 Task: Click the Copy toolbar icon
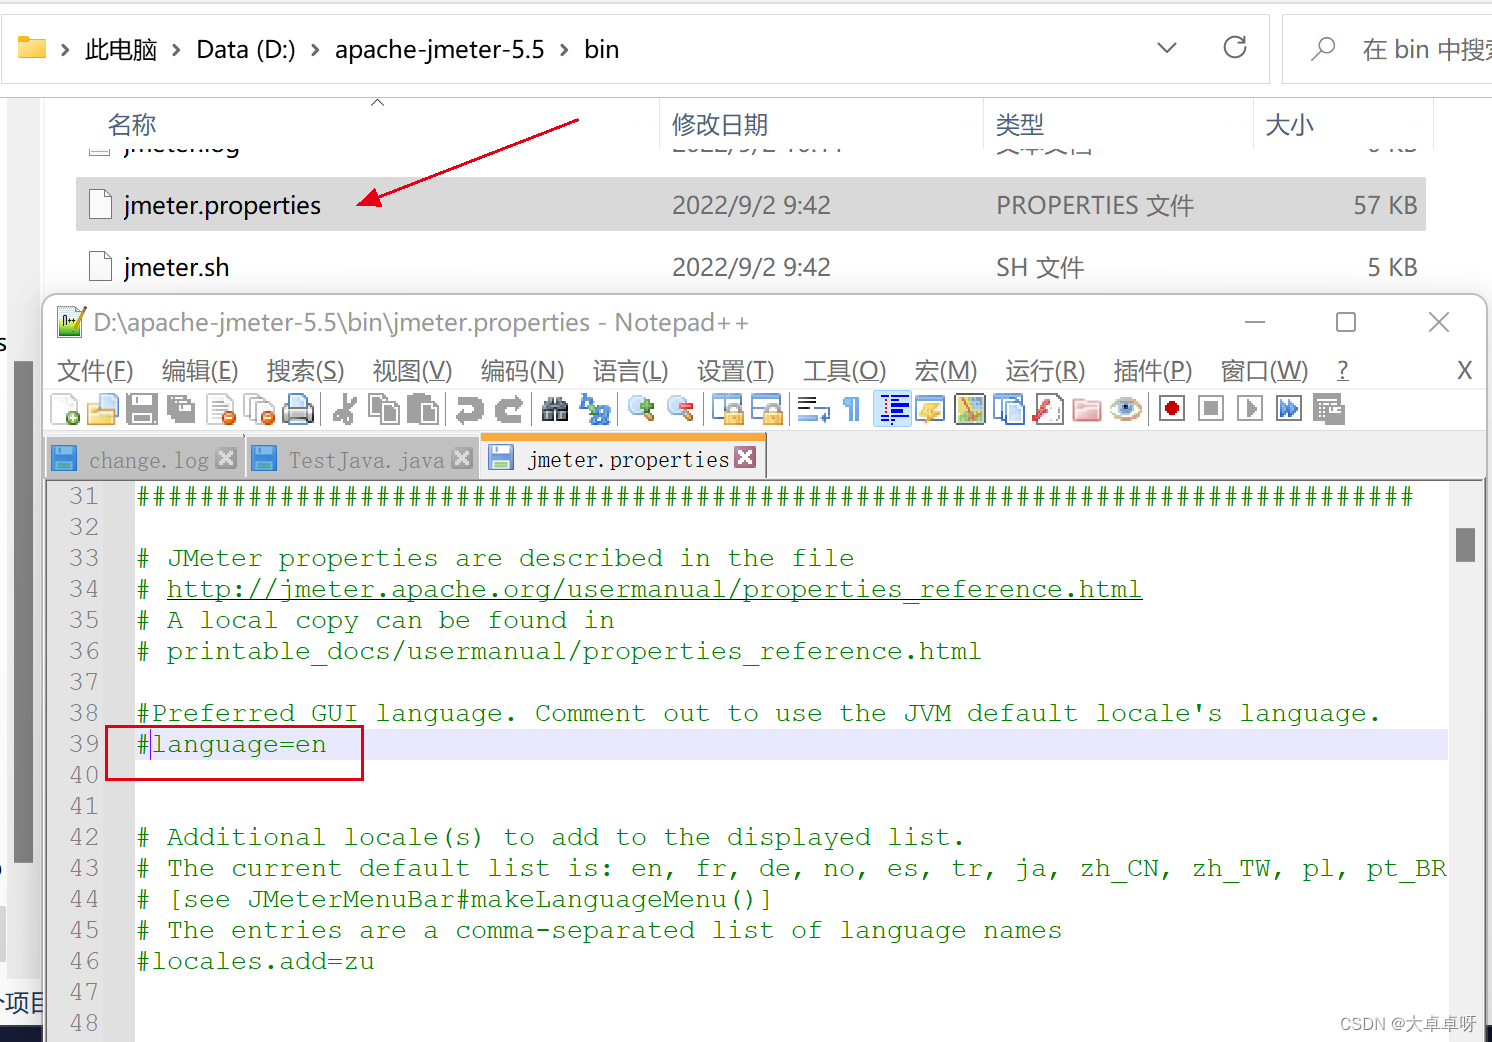pyautogui.click(x=384, y=409)
